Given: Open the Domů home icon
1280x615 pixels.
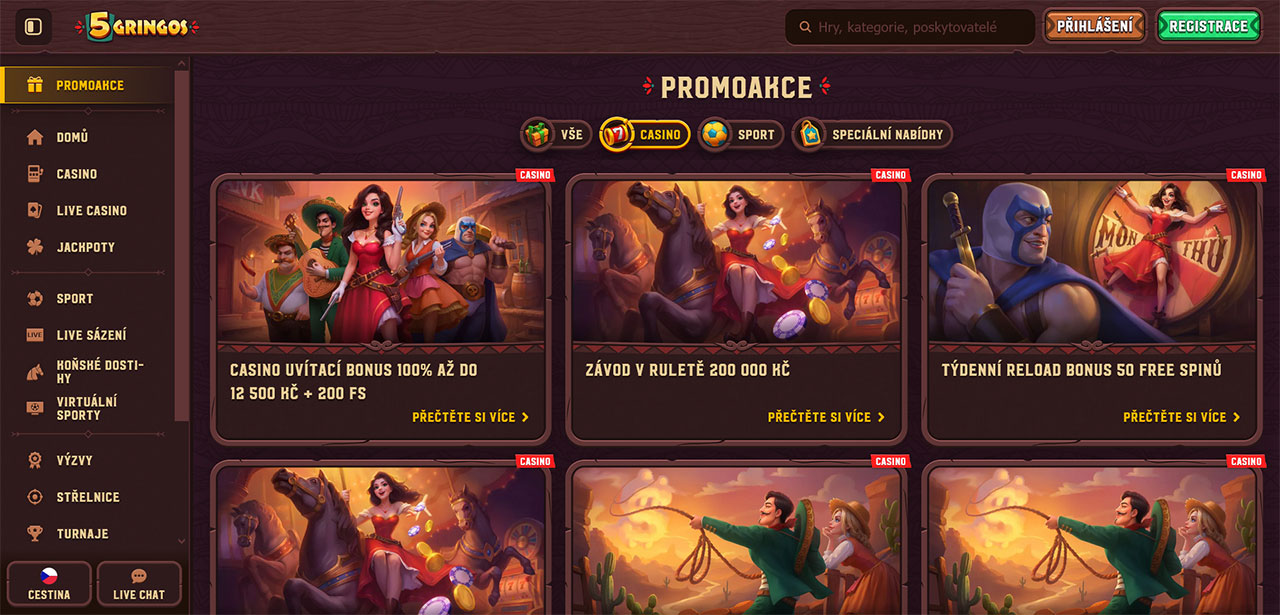Looking at the screenshot, I should pos(35,137).
